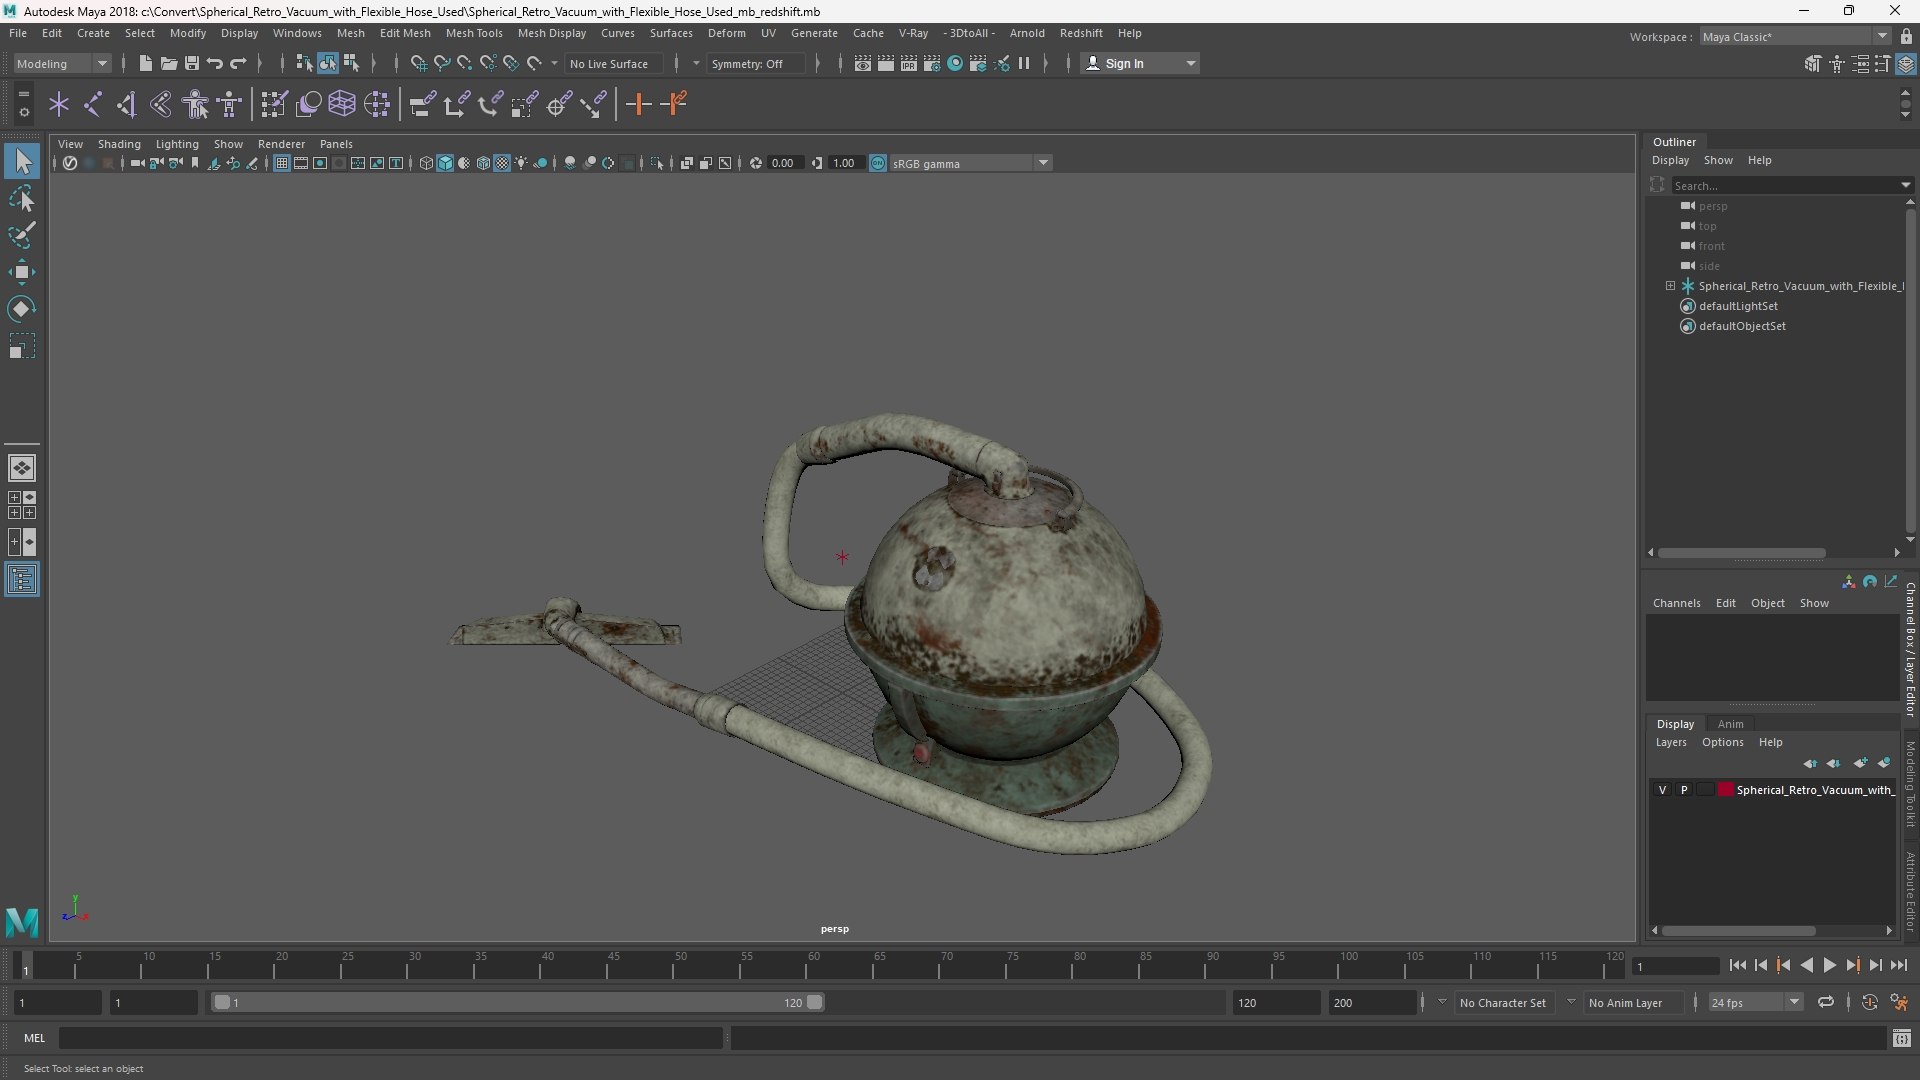Toggle Outliner panel layout icon

pos(22,580)
